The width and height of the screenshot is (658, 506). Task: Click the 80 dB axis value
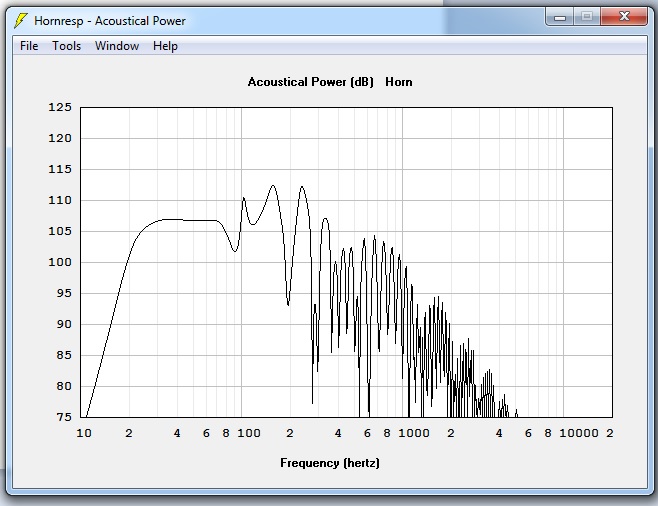pyautogui.click(x=64, y=386)
